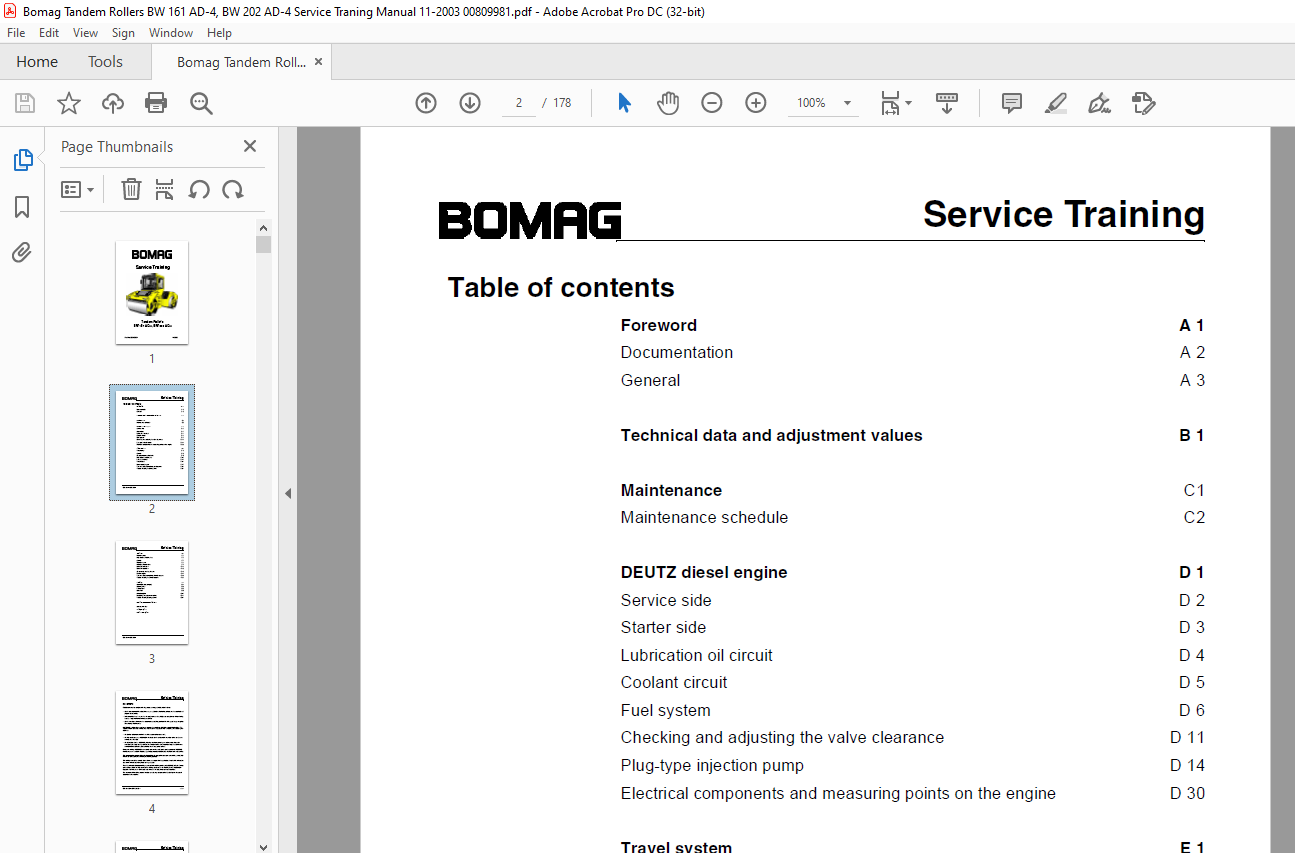Click the thumbnails scrollbar thumb
Image resolution: width=1295 pixels, height=853 pixels.
[x=264, y=244]
